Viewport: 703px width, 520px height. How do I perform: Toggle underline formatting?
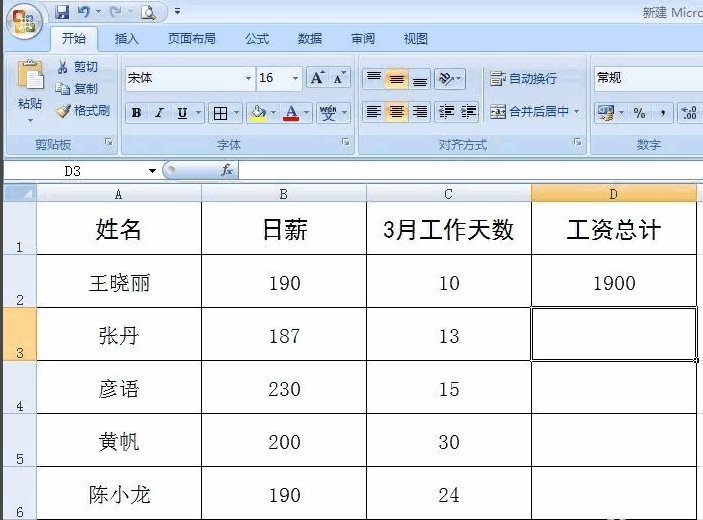coord(182,113)
